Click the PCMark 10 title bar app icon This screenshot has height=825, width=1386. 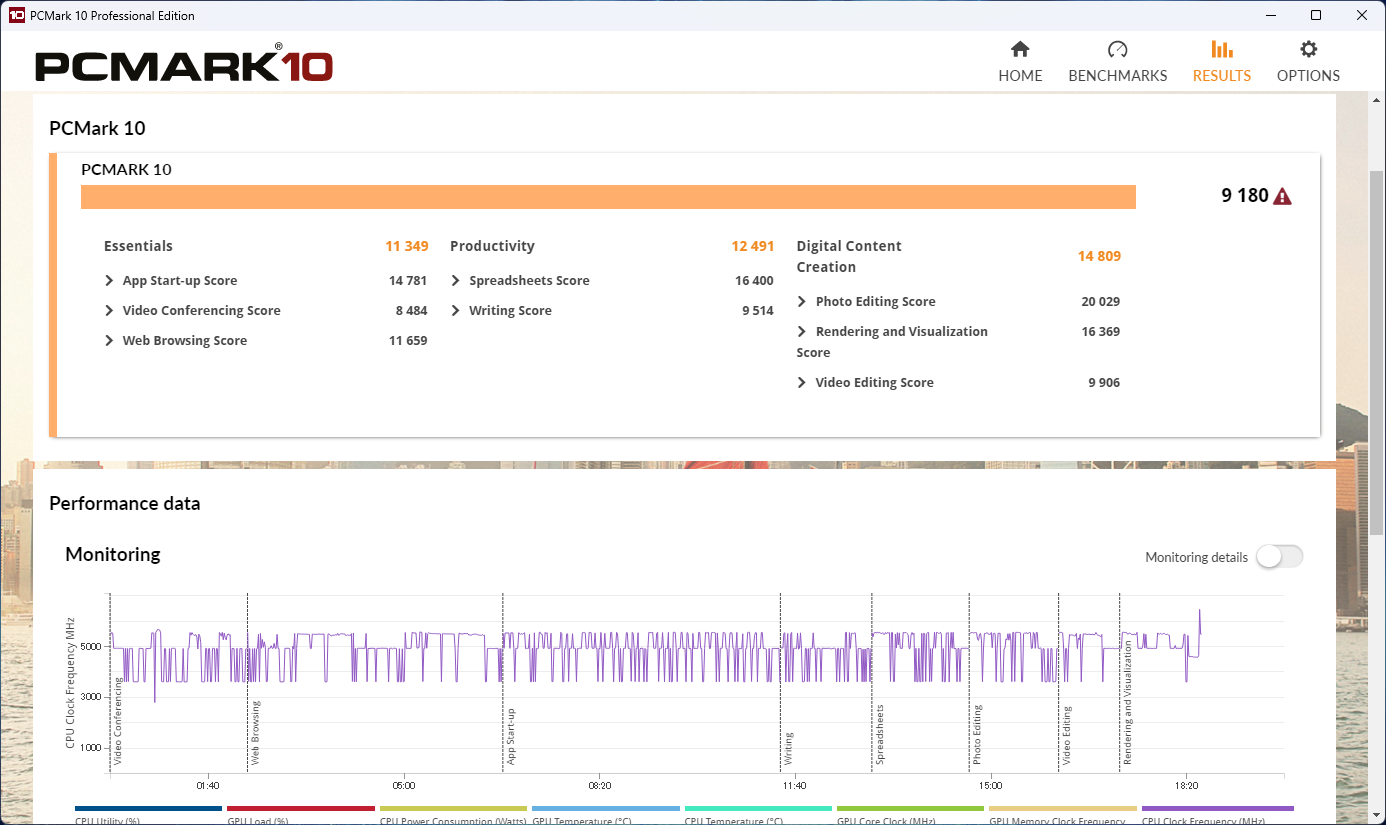[x=16, y=15]
